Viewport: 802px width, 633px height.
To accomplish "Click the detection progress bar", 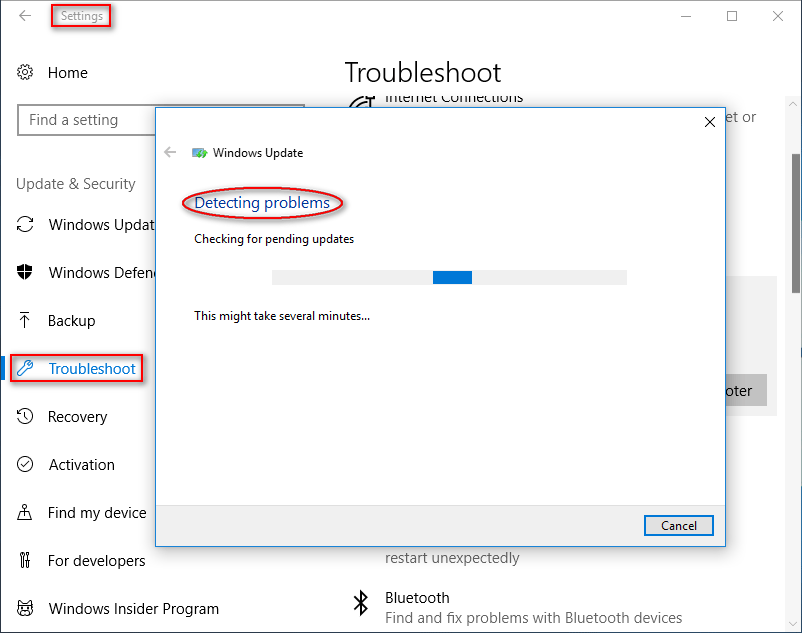I will point(449,277).
